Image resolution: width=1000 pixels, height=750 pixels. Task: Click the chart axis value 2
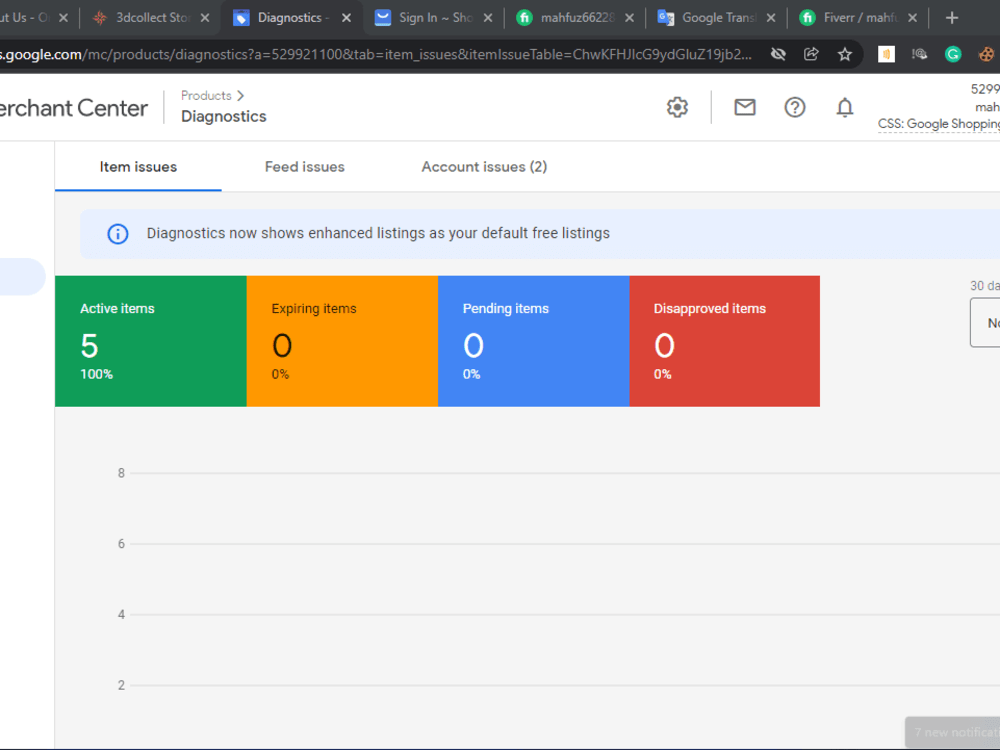point(121,686)
